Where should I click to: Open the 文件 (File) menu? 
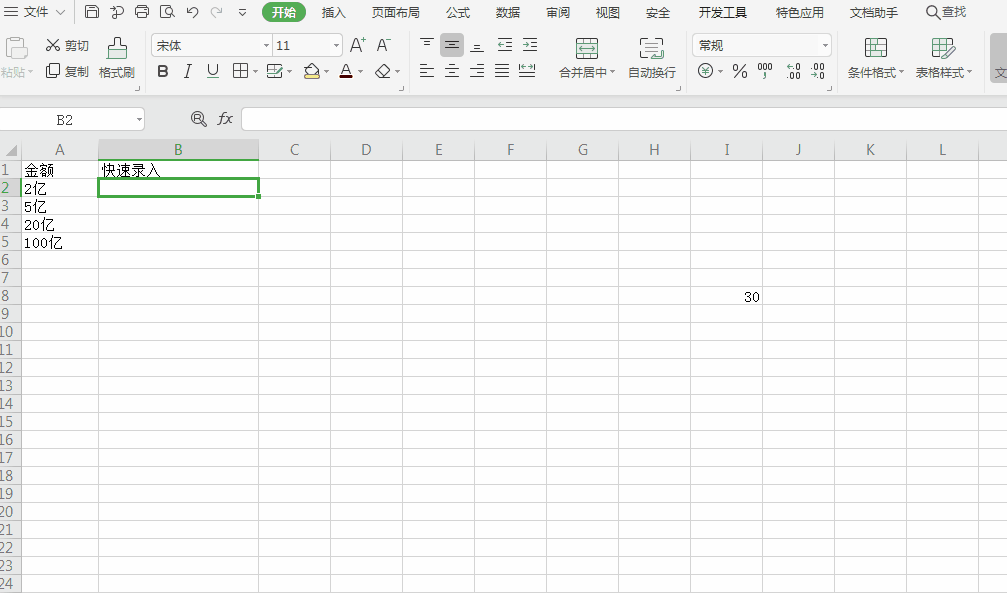click(35, 12)
